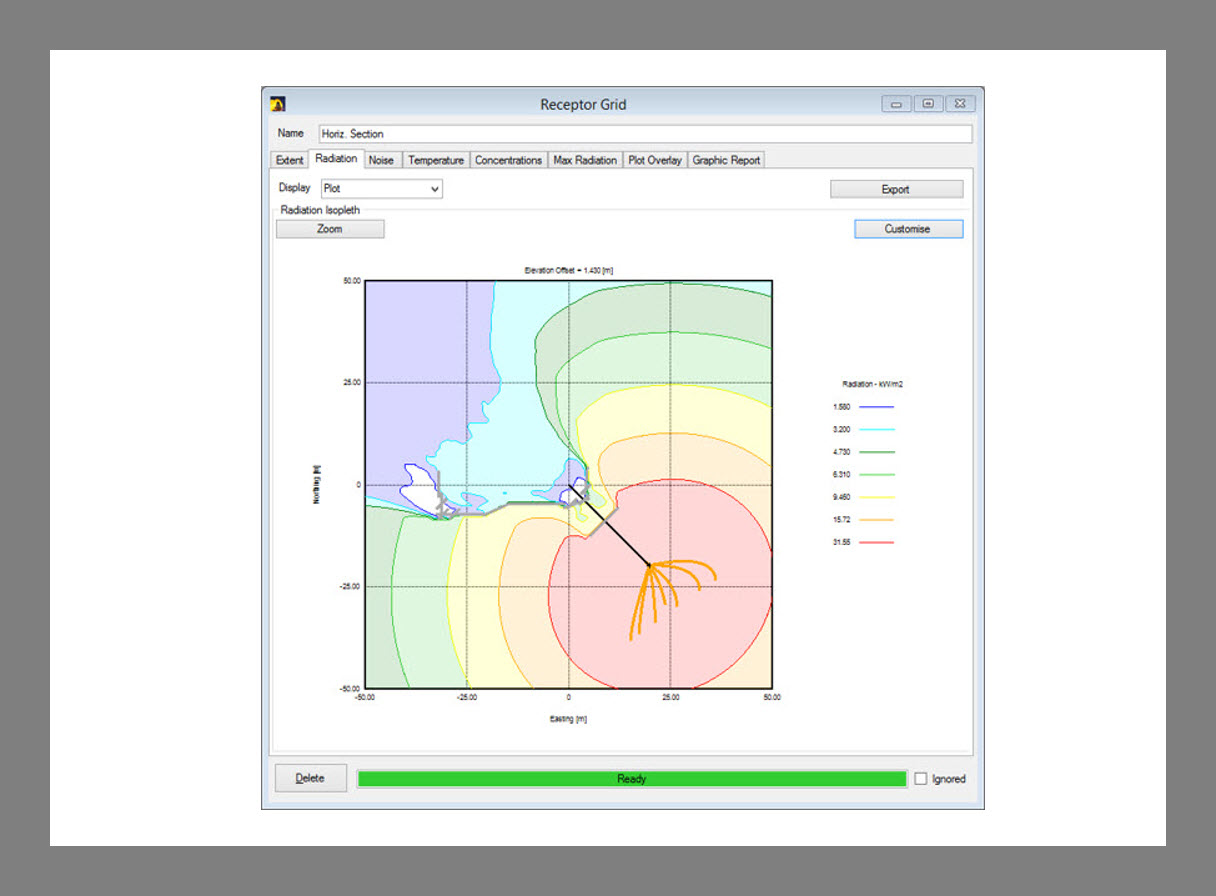Click the 'Name' label
Screen dimensions: 1216x896
pos(290,133)
